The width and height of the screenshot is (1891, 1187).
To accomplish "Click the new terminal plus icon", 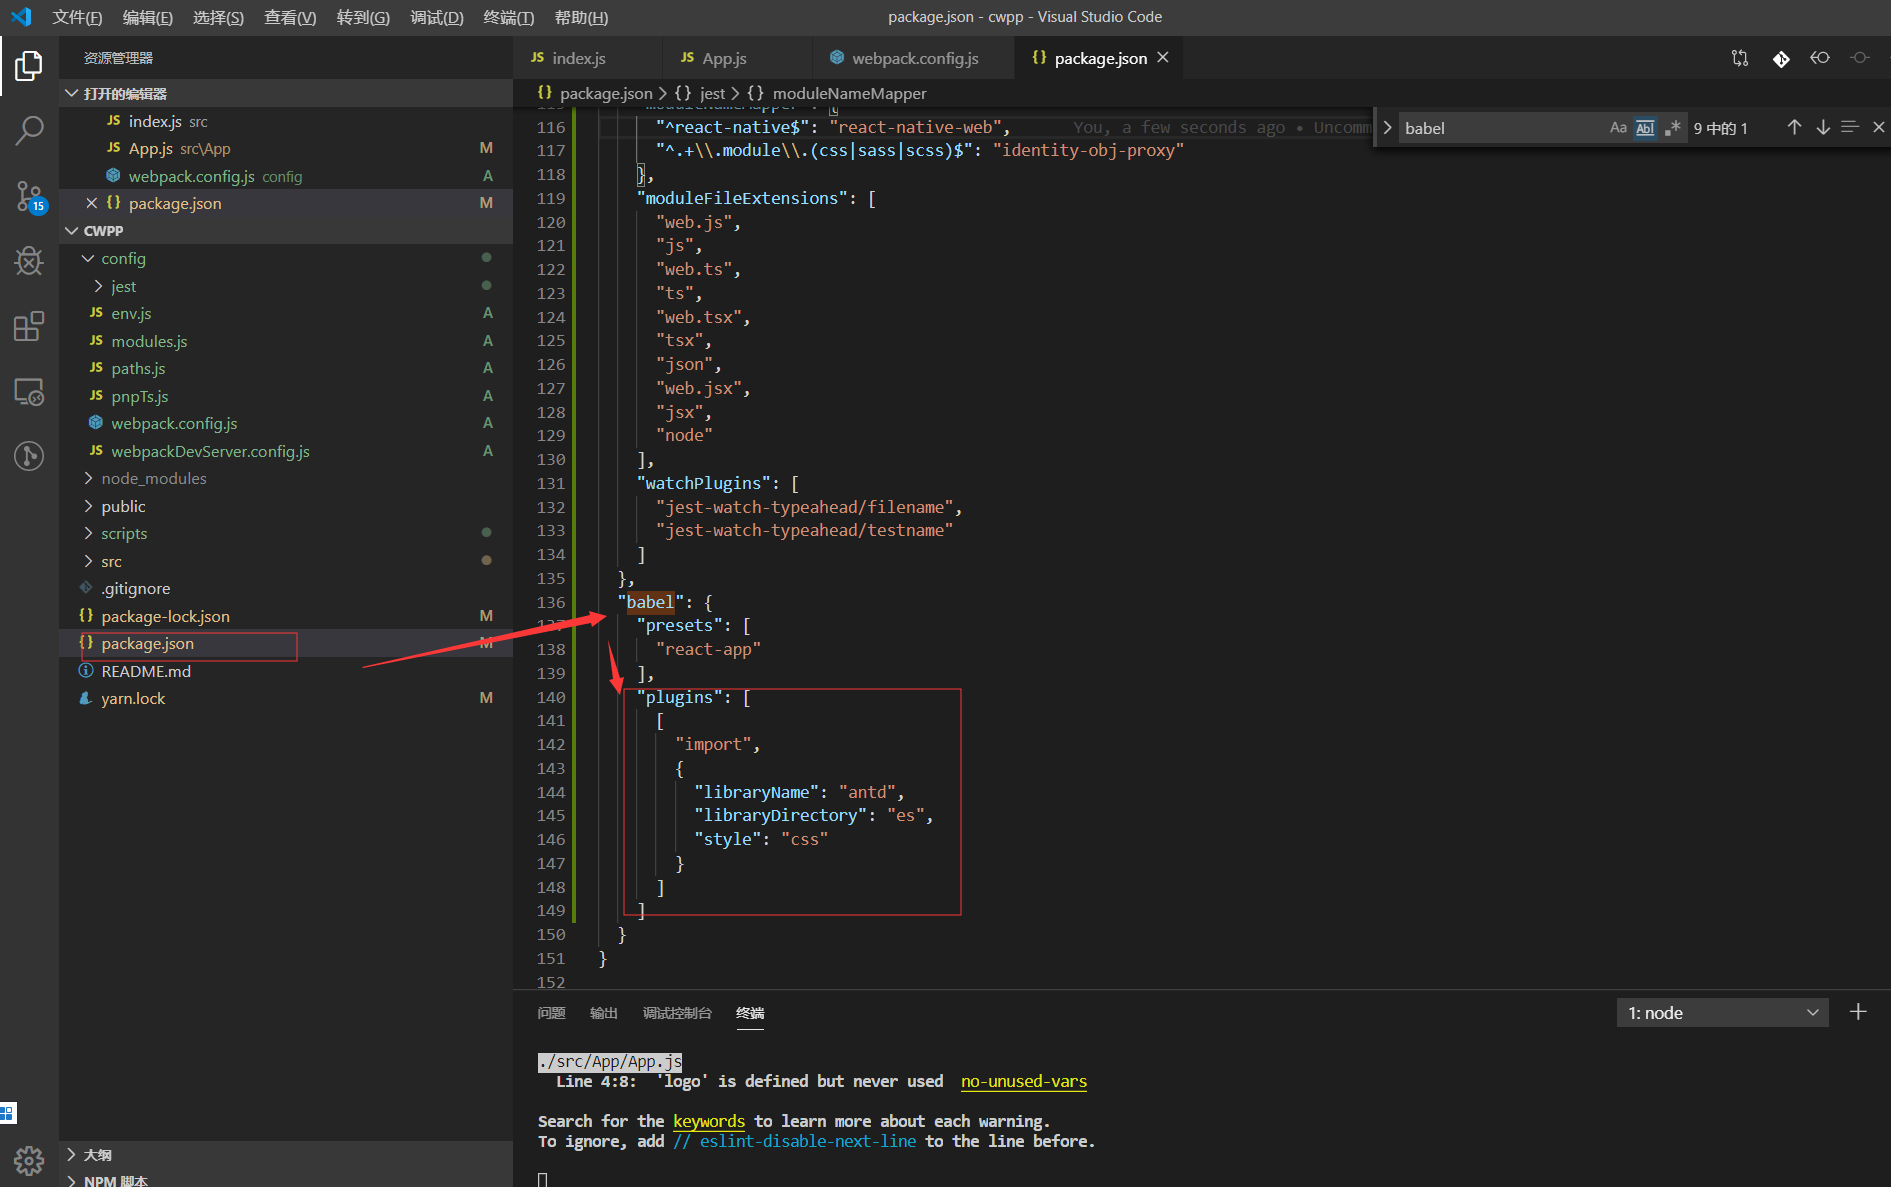I will 1858,1012.
